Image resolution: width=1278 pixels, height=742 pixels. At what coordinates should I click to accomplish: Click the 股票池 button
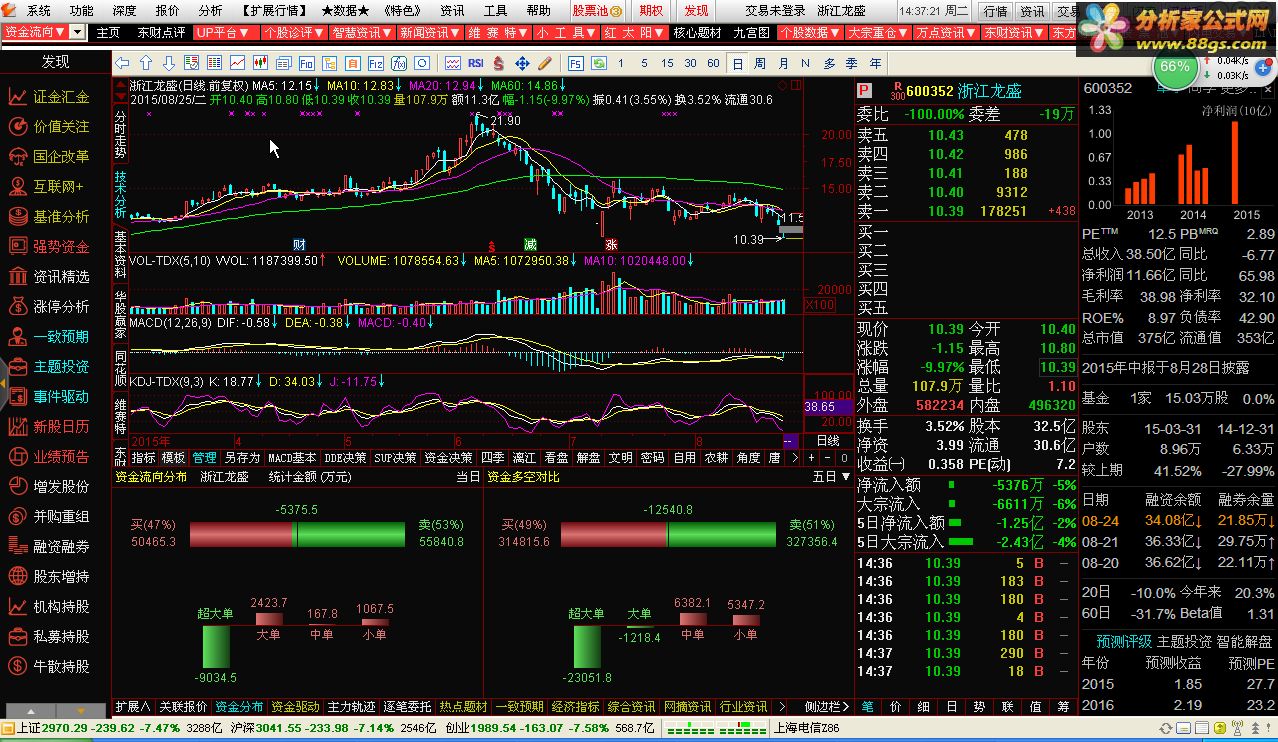[598, 11]
